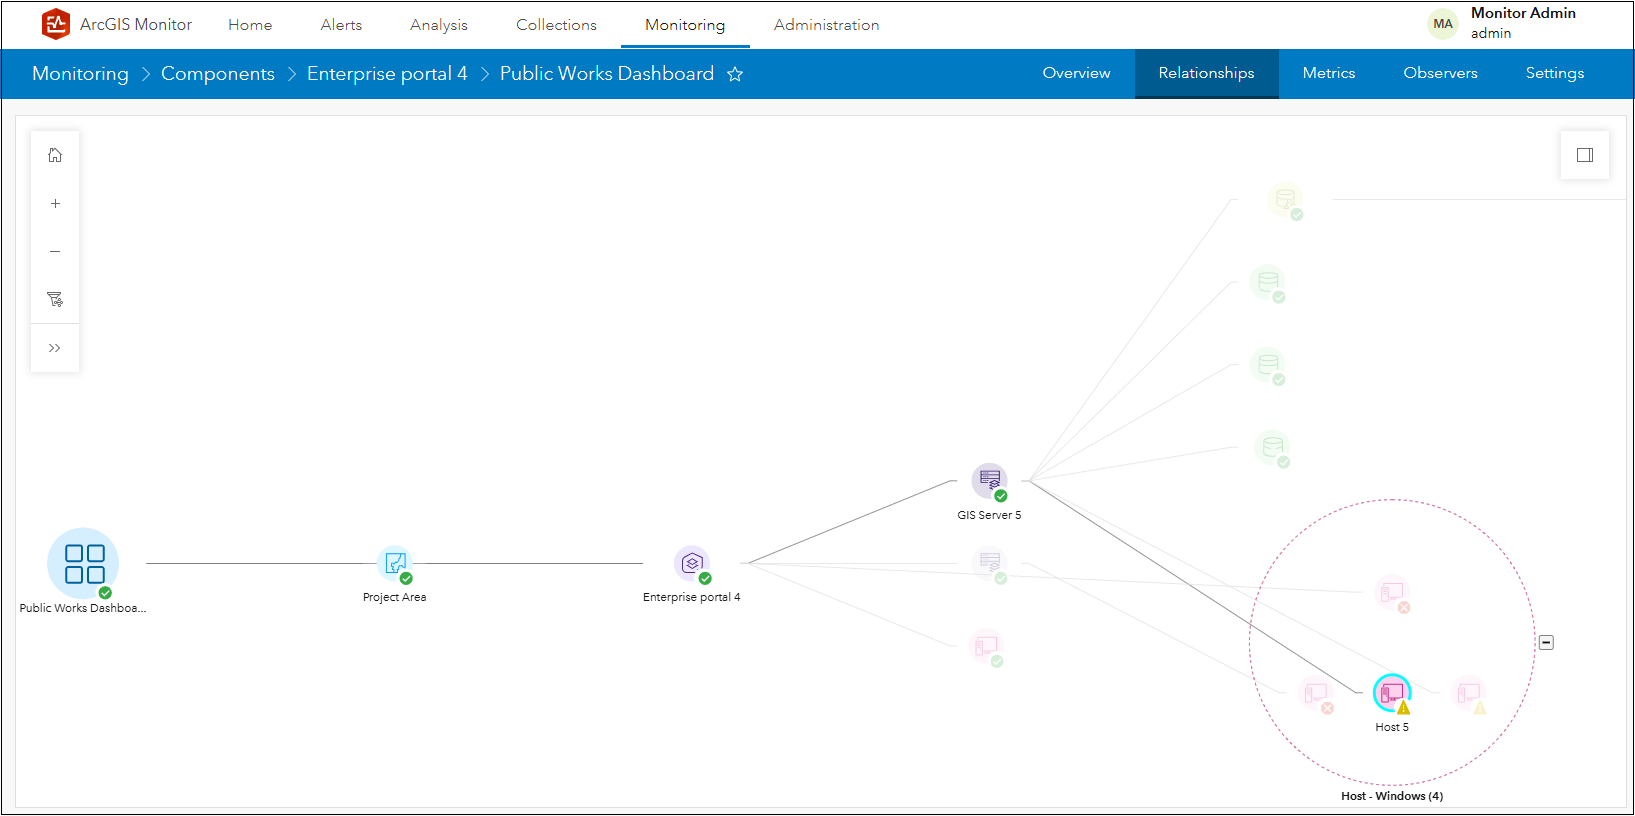Select the GIS Server 5 node

tap(990, 481)
